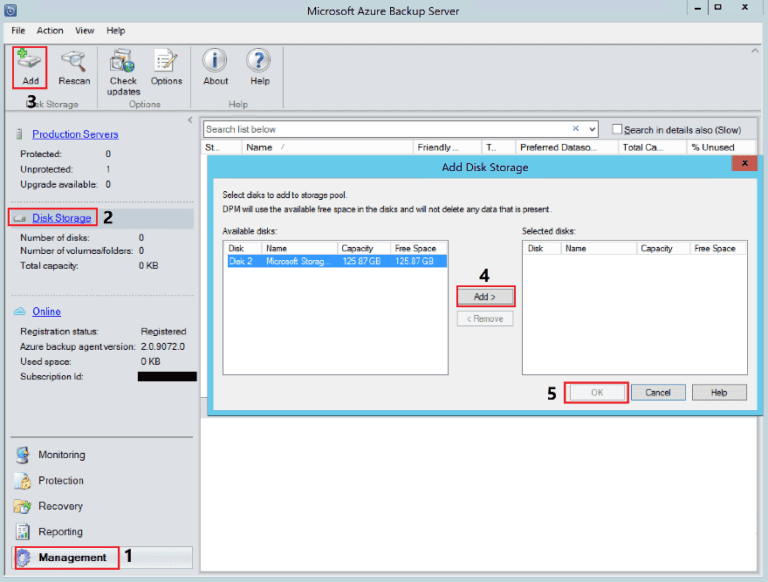Click the Production Servers icon in the sidebar
This screenshot has height=582, width=768.
pos(20,134)
